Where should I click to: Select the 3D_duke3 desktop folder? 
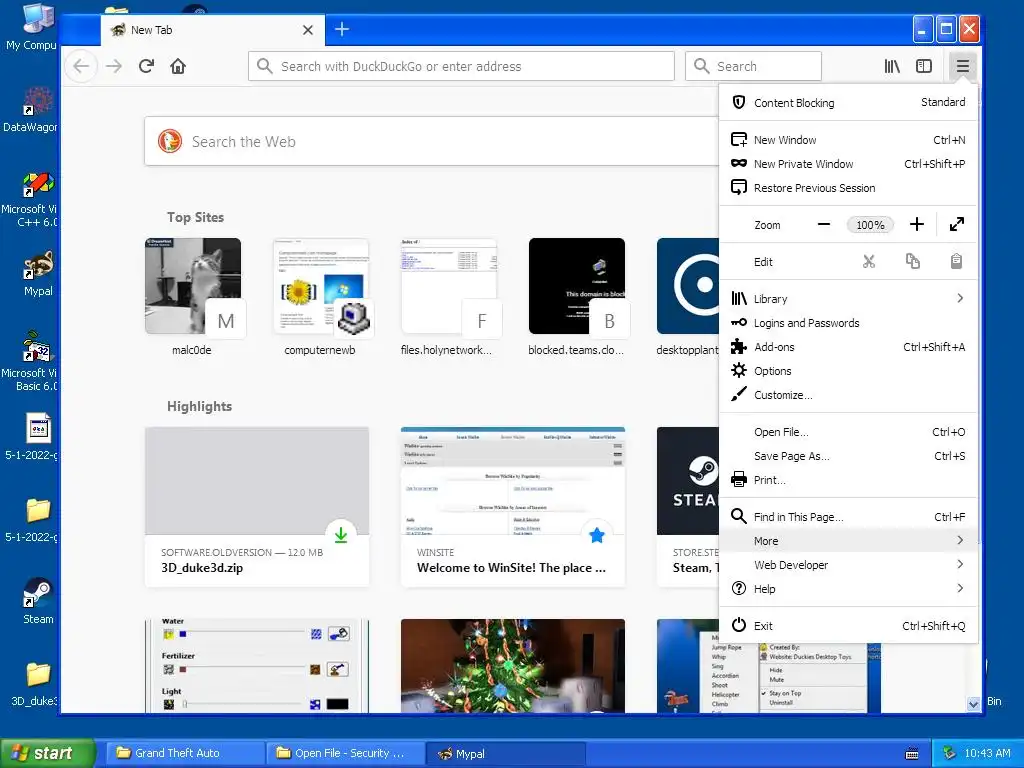pos(35,684)
